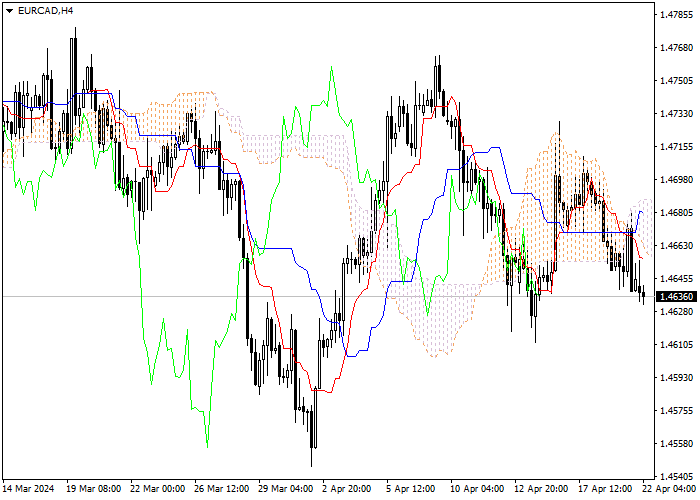Click the 1.45405 price scale label

click(676, 477)
